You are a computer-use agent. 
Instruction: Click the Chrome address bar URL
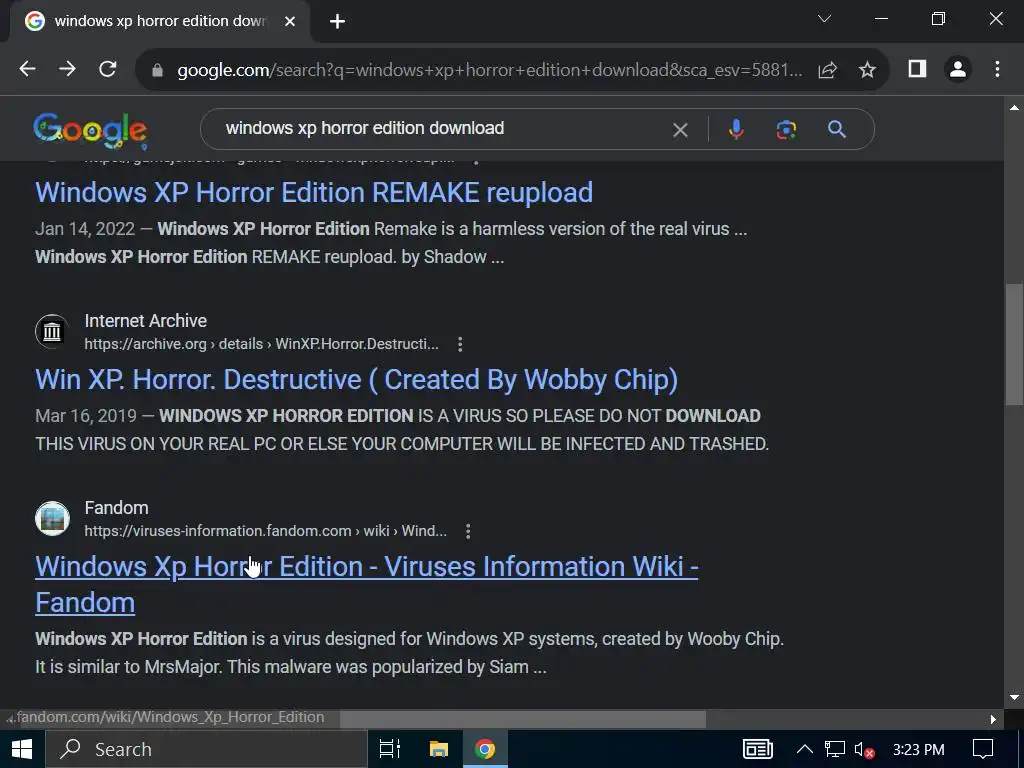489,70
